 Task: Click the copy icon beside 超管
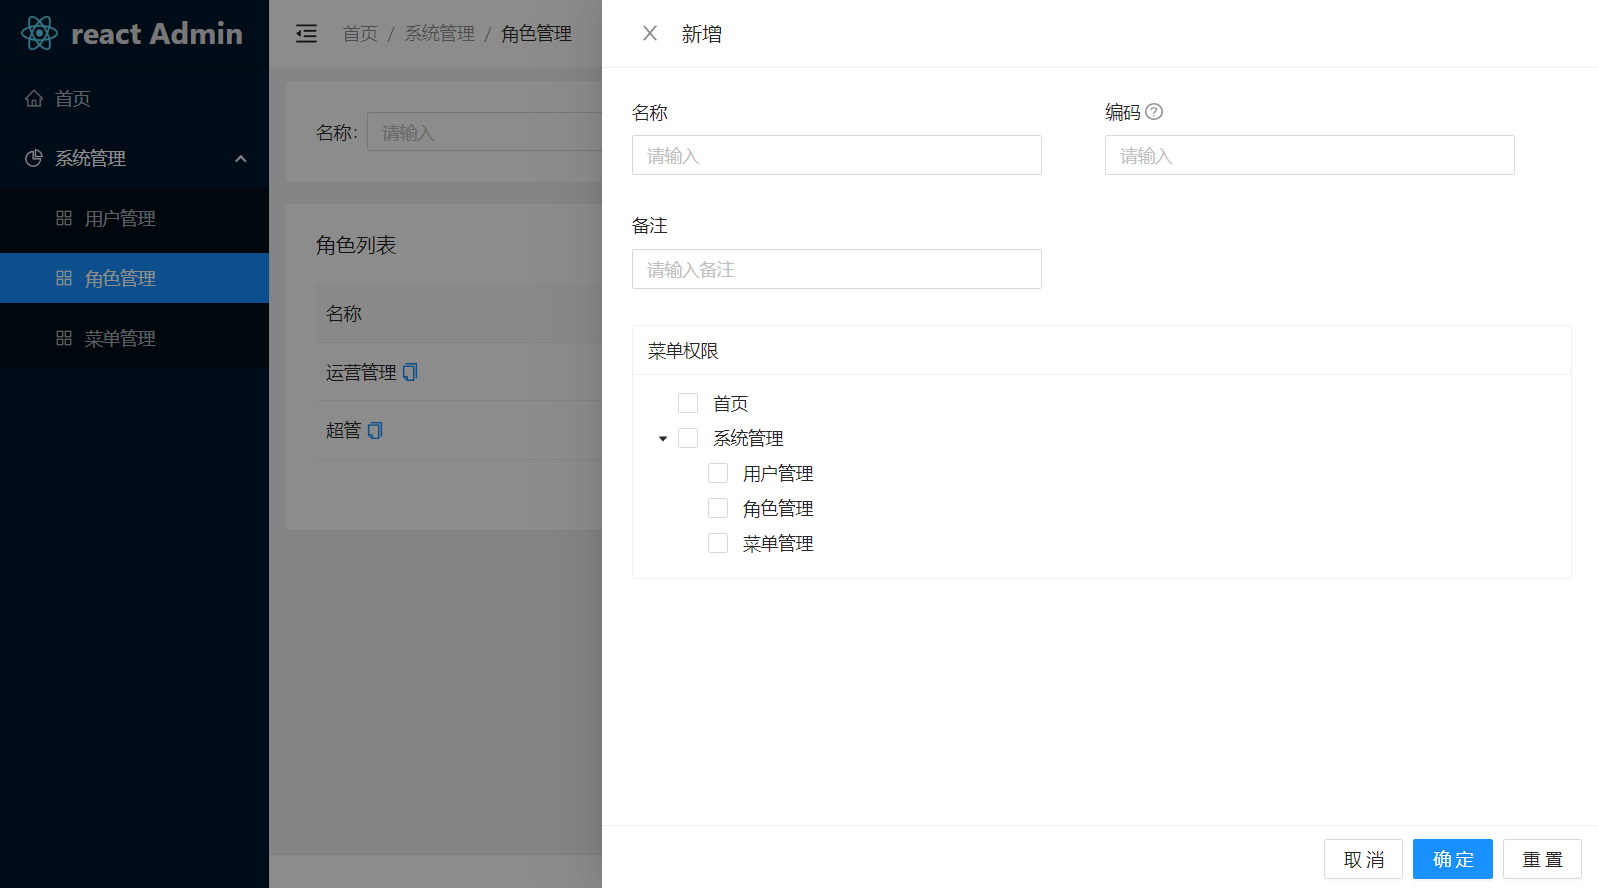pos(375,430)
